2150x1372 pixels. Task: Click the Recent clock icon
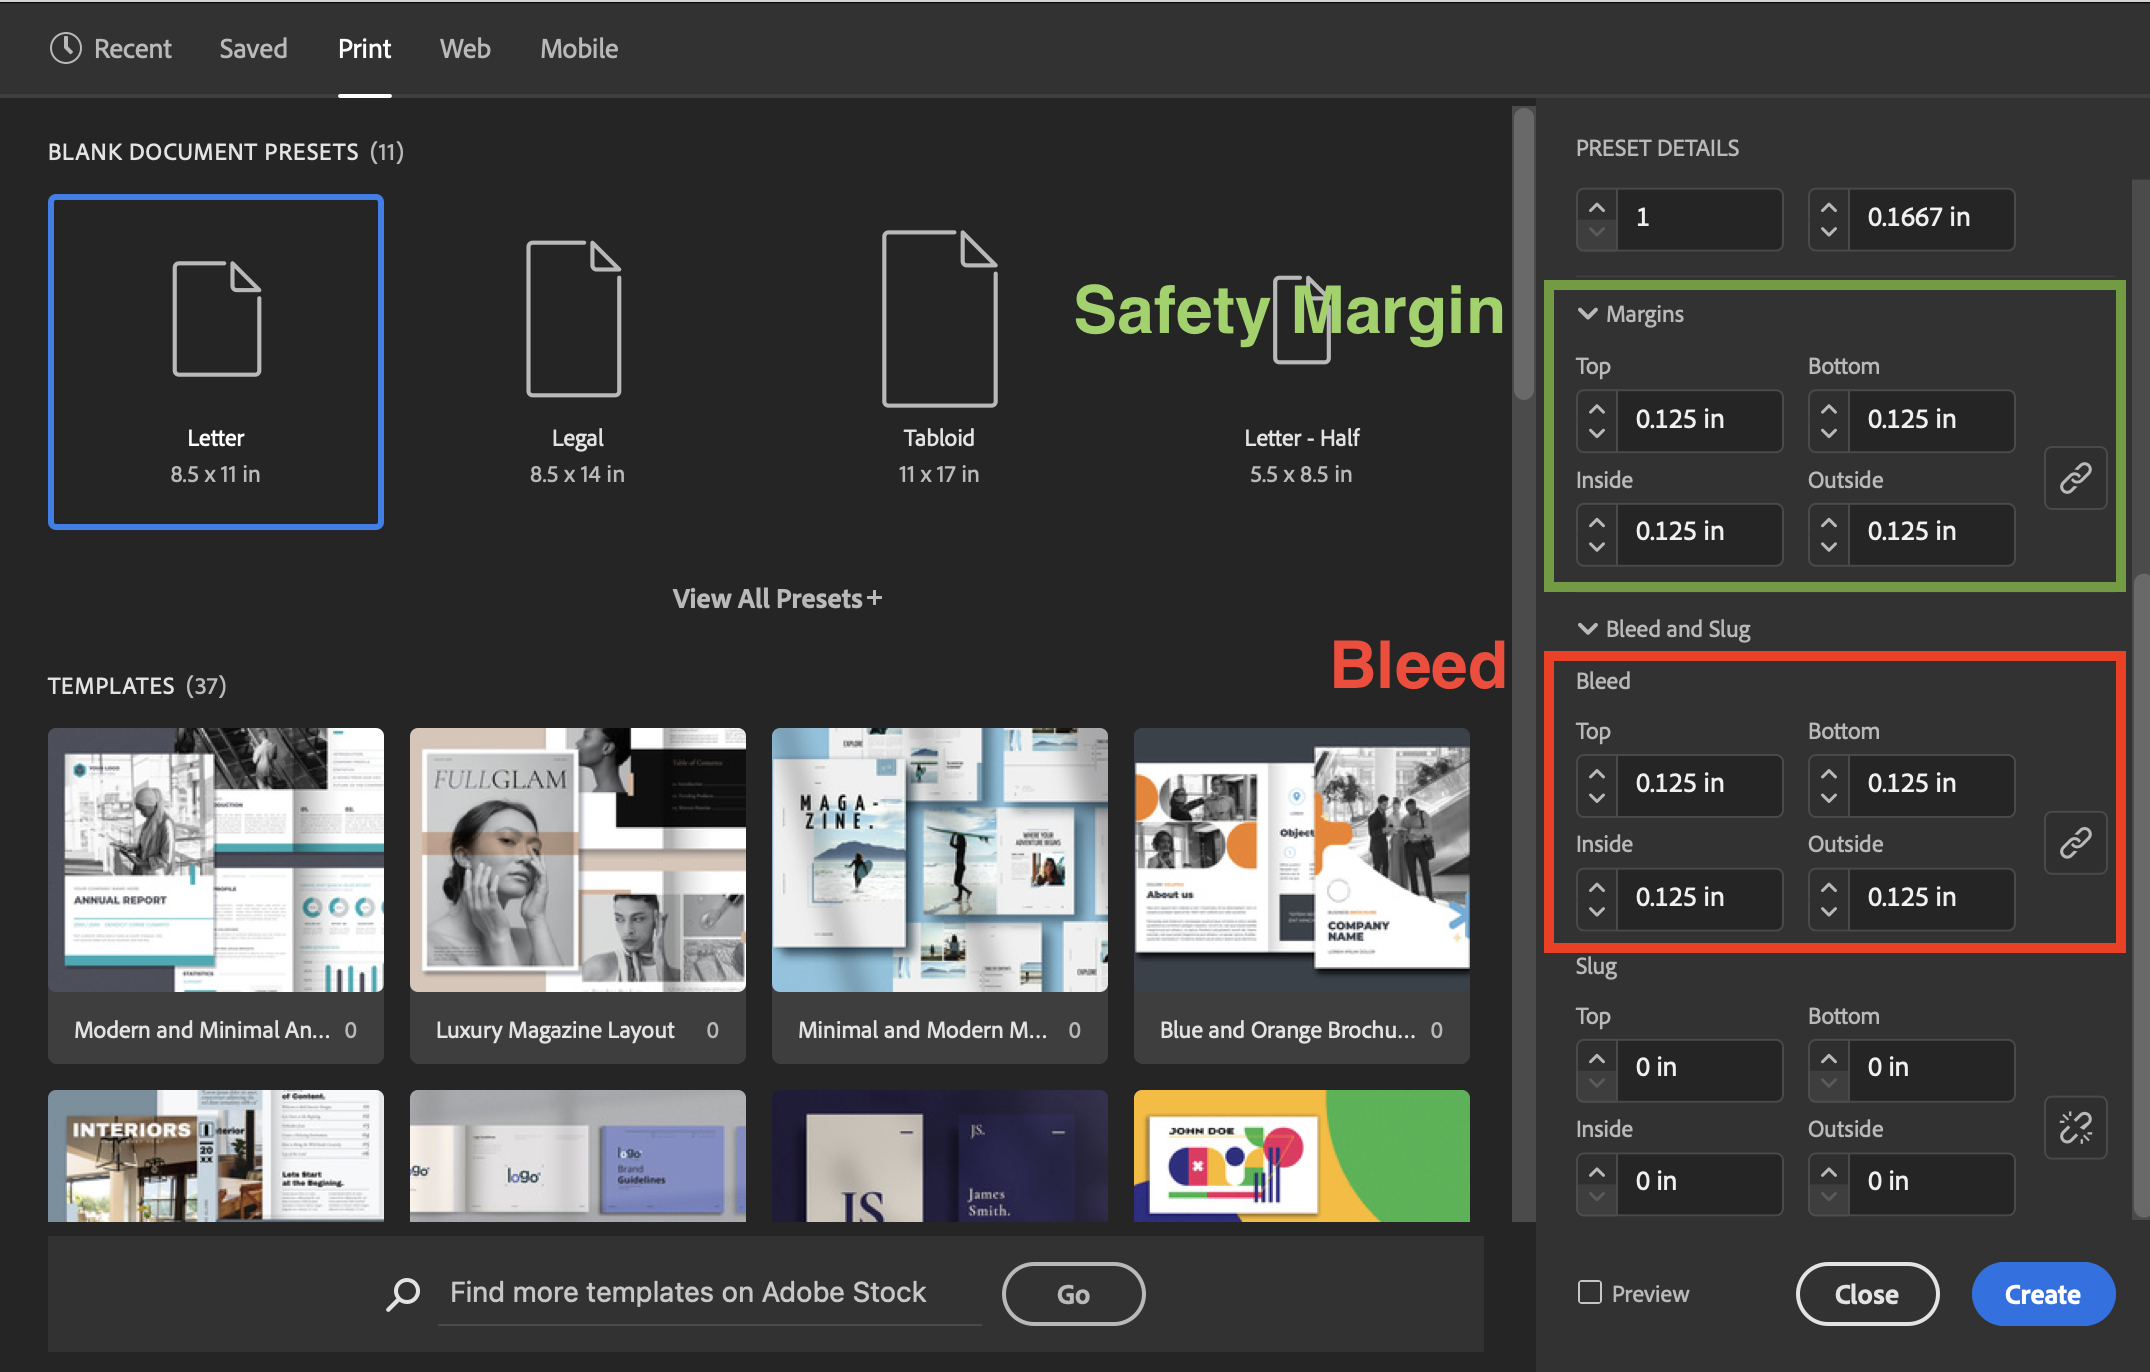pyautogui.click(x=66, y=48)
